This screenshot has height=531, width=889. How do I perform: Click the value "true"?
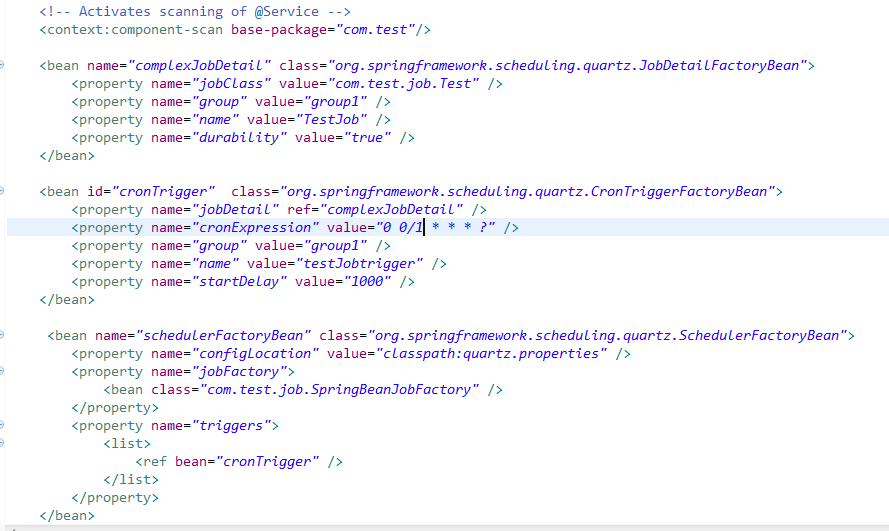(367, 138)
